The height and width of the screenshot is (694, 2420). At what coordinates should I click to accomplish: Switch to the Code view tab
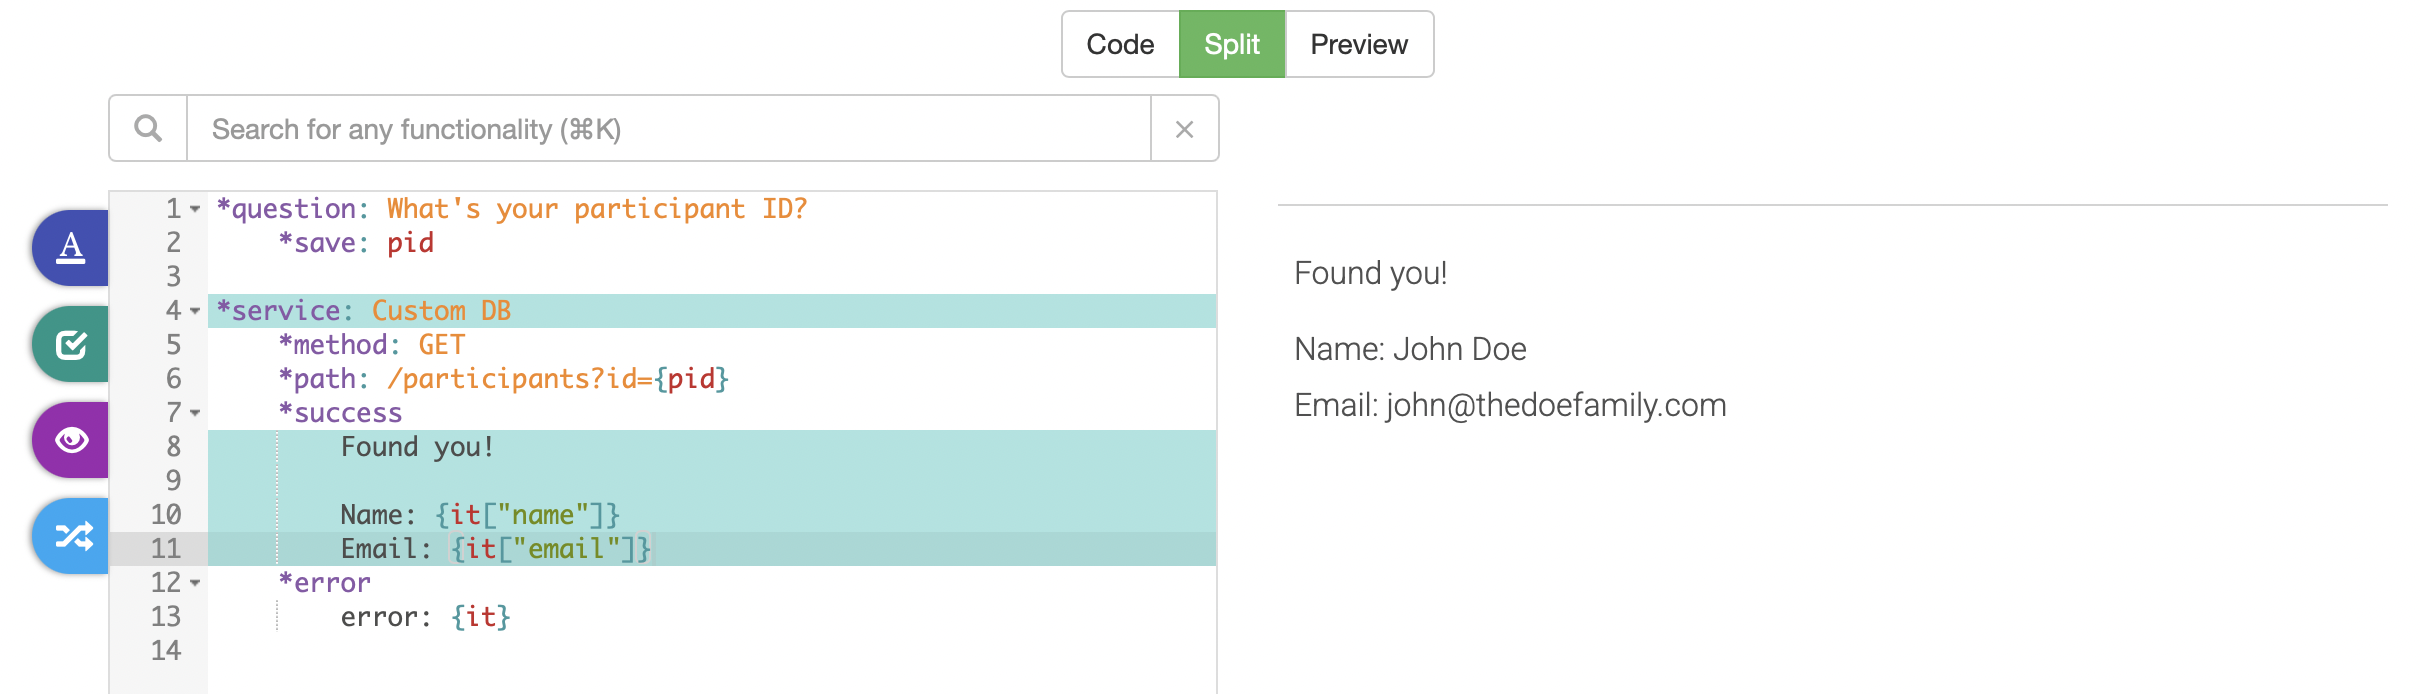(1120, 44)
